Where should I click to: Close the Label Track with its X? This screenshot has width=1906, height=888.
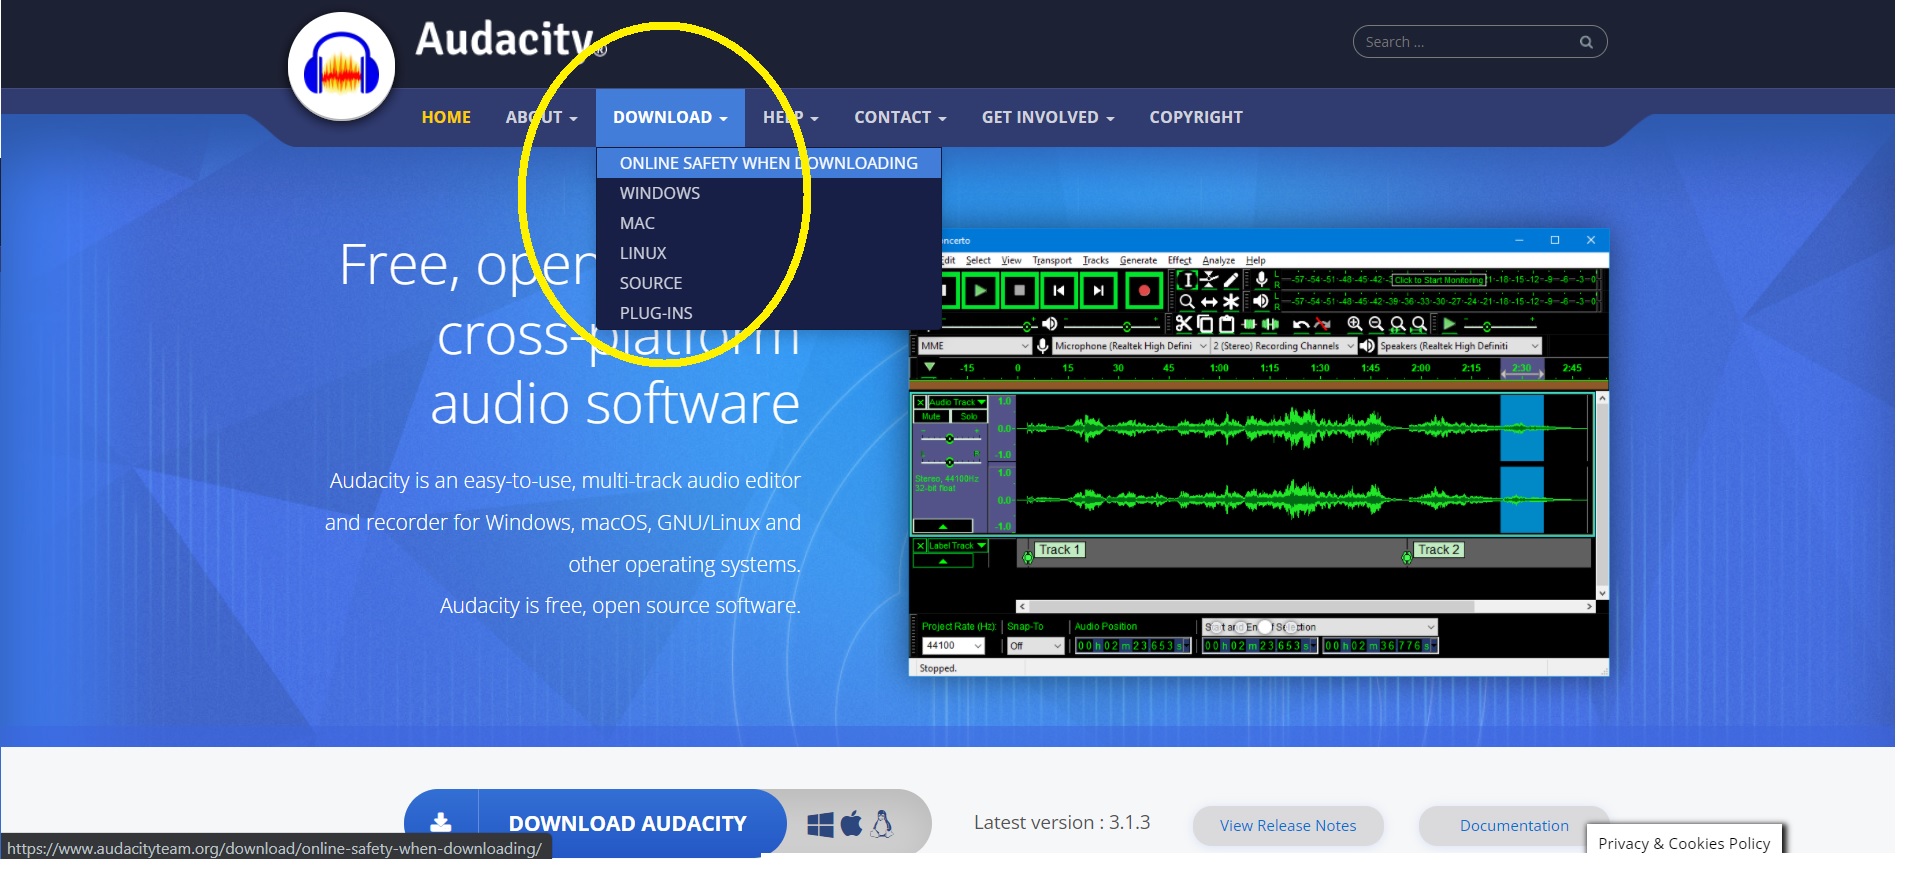(x=920, y=546)
